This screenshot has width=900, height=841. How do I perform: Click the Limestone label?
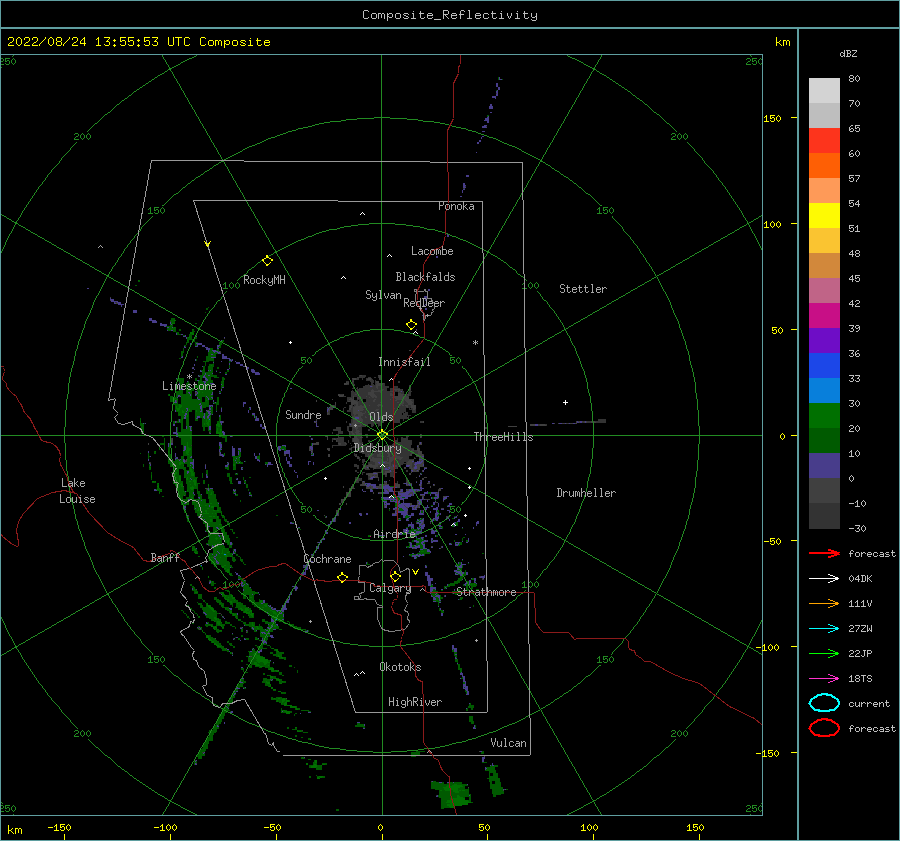coord(189,386)
